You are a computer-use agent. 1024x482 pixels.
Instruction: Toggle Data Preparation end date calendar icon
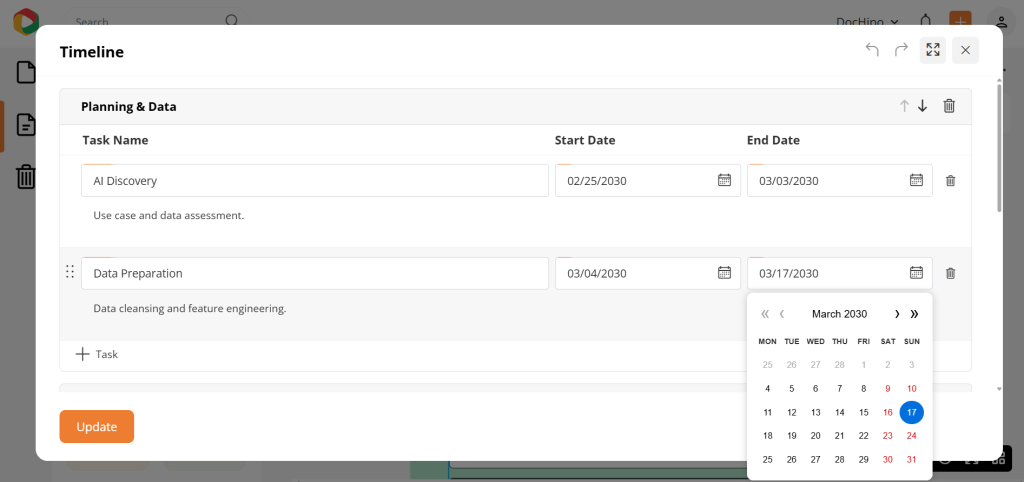[916, 273]
